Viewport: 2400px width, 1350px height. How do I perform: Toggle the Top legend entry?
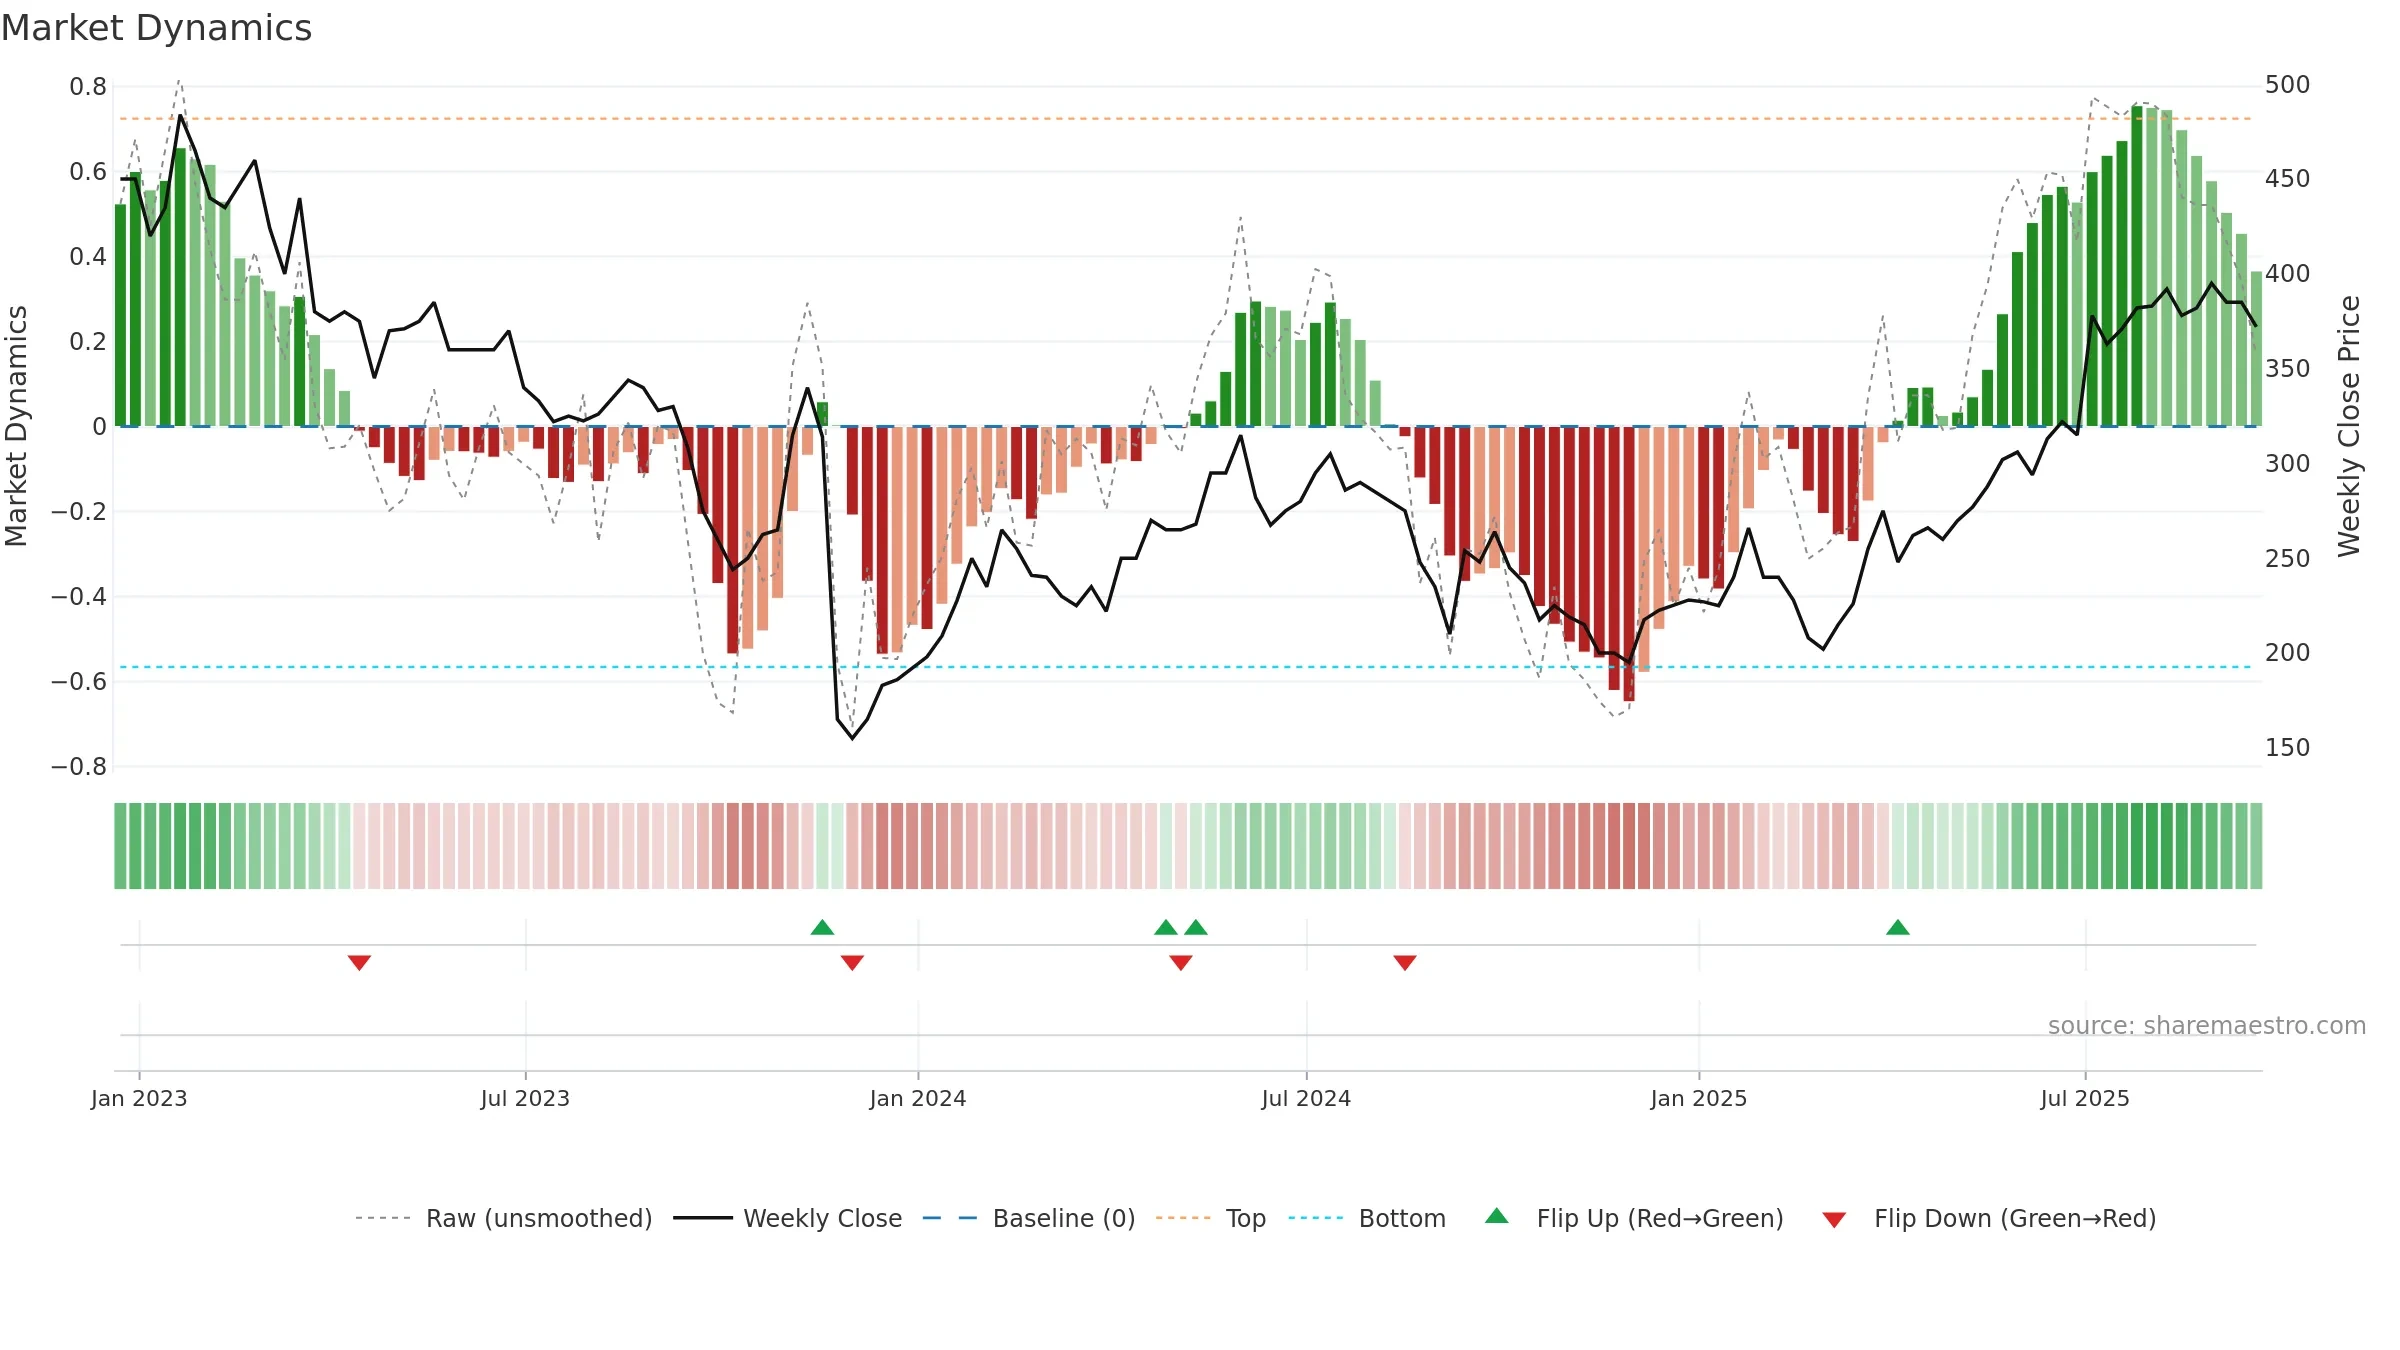pos(1210,1218)
